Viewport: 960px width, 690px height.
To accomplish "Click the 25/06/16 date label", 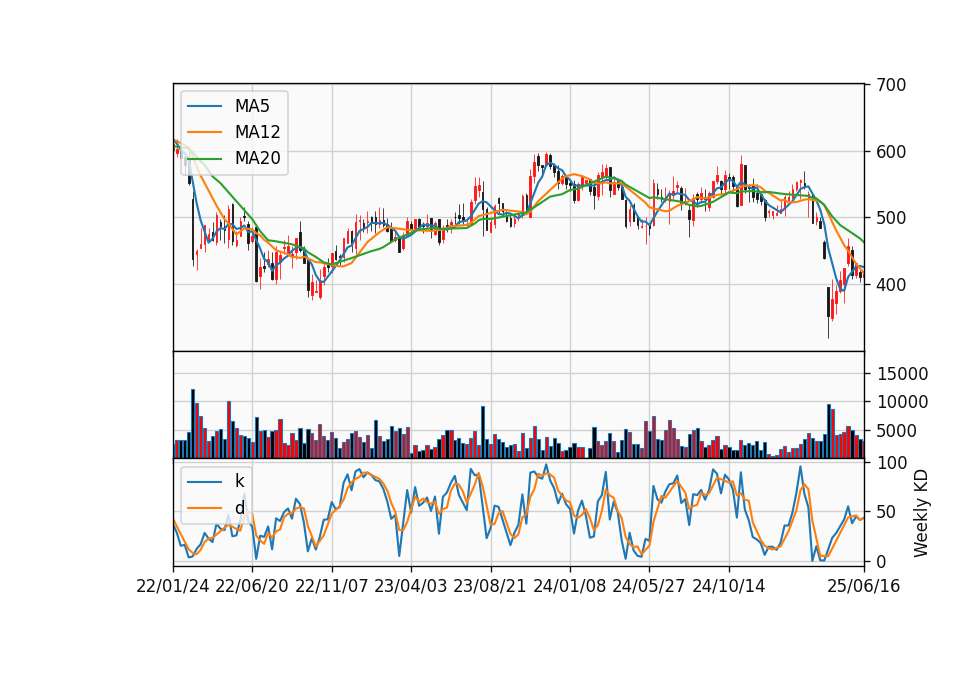I will pyautogui.click(x=864, y=586).
